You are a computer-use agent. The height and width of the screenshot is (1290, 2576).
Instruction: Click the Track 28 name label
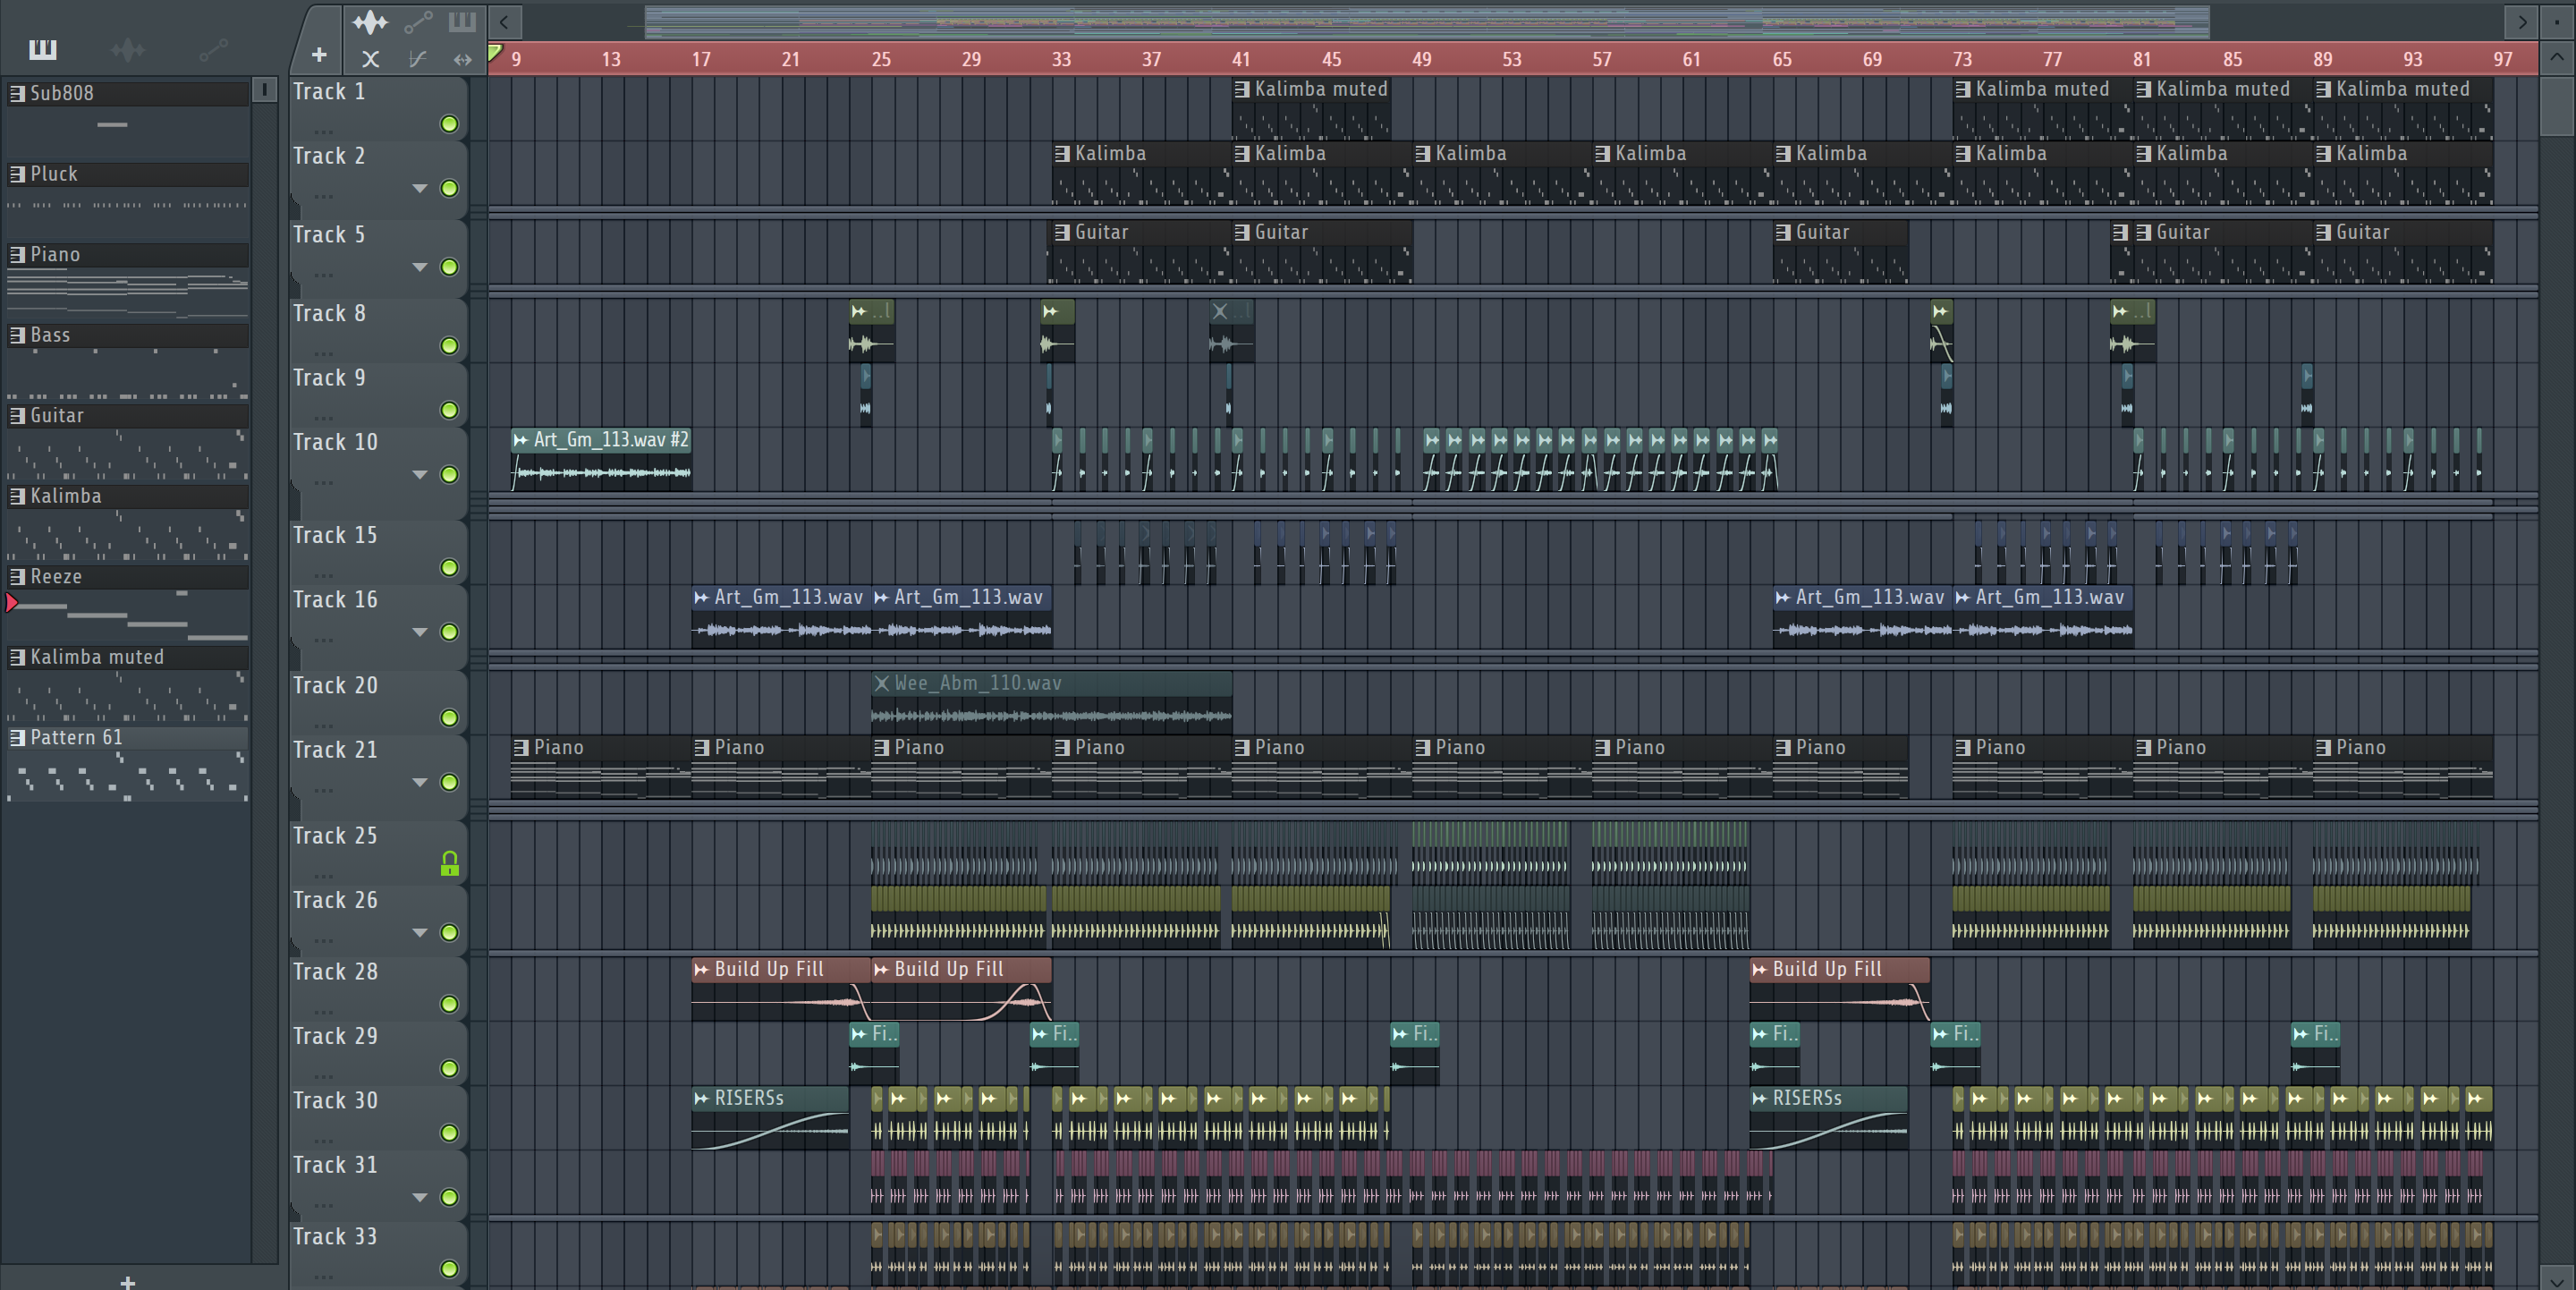click(x=335, y=971)
